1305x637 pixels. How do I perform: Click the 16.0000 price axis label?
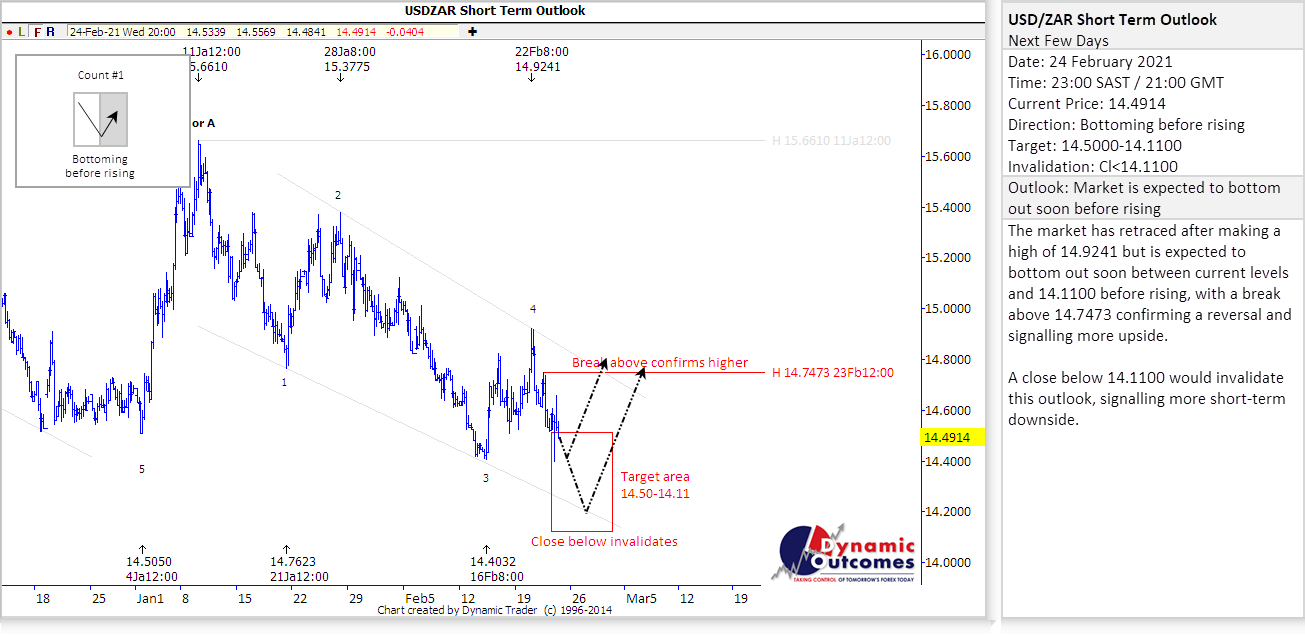[948, 55]
